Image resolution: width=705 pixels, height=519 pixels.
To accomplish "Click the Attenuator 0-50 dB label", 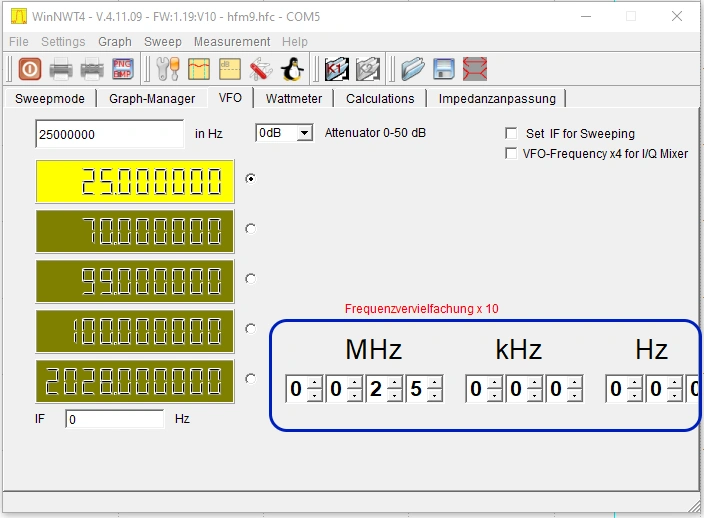I will pyautogui.click(x=375, y=133).
